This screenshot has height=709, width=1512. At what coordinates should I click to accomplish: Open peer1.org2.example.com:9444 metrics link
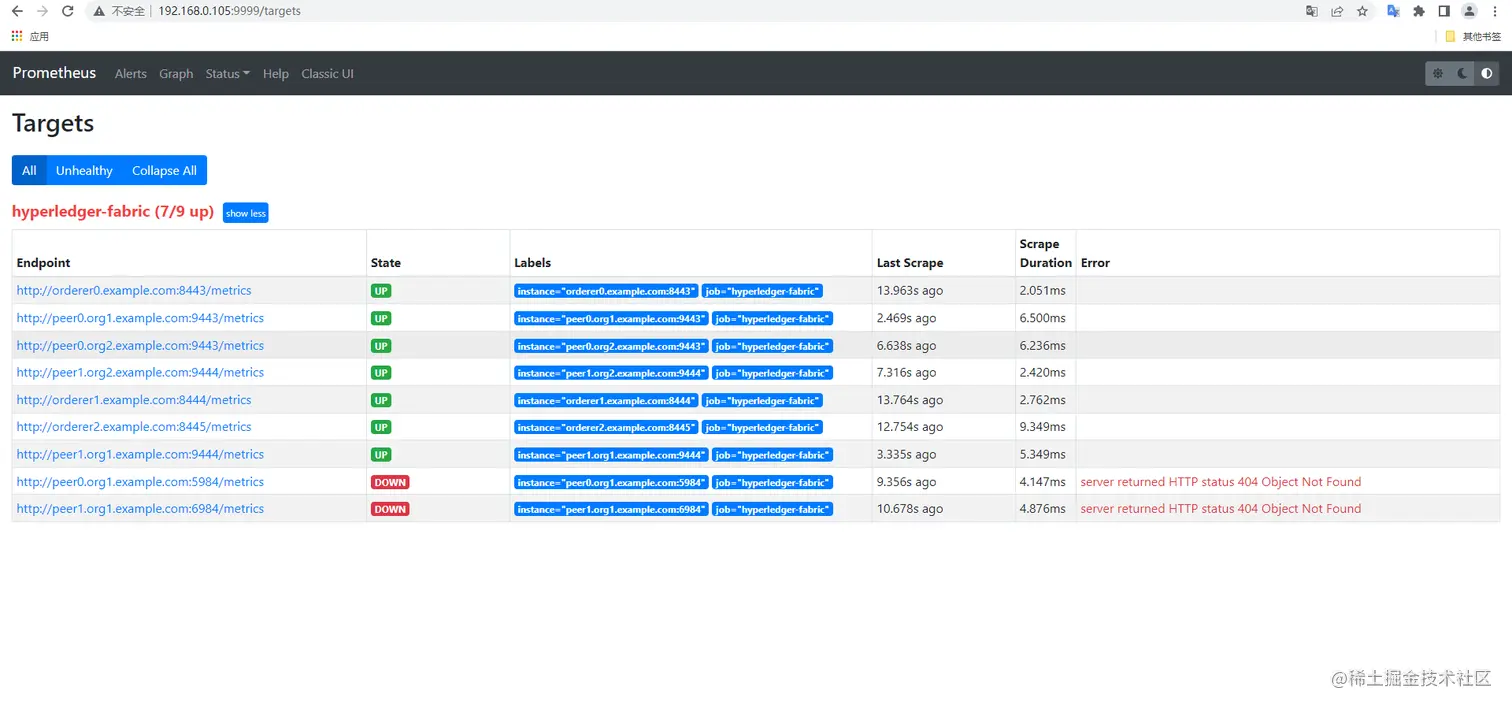pyautogui.click(x=140, y=372)
